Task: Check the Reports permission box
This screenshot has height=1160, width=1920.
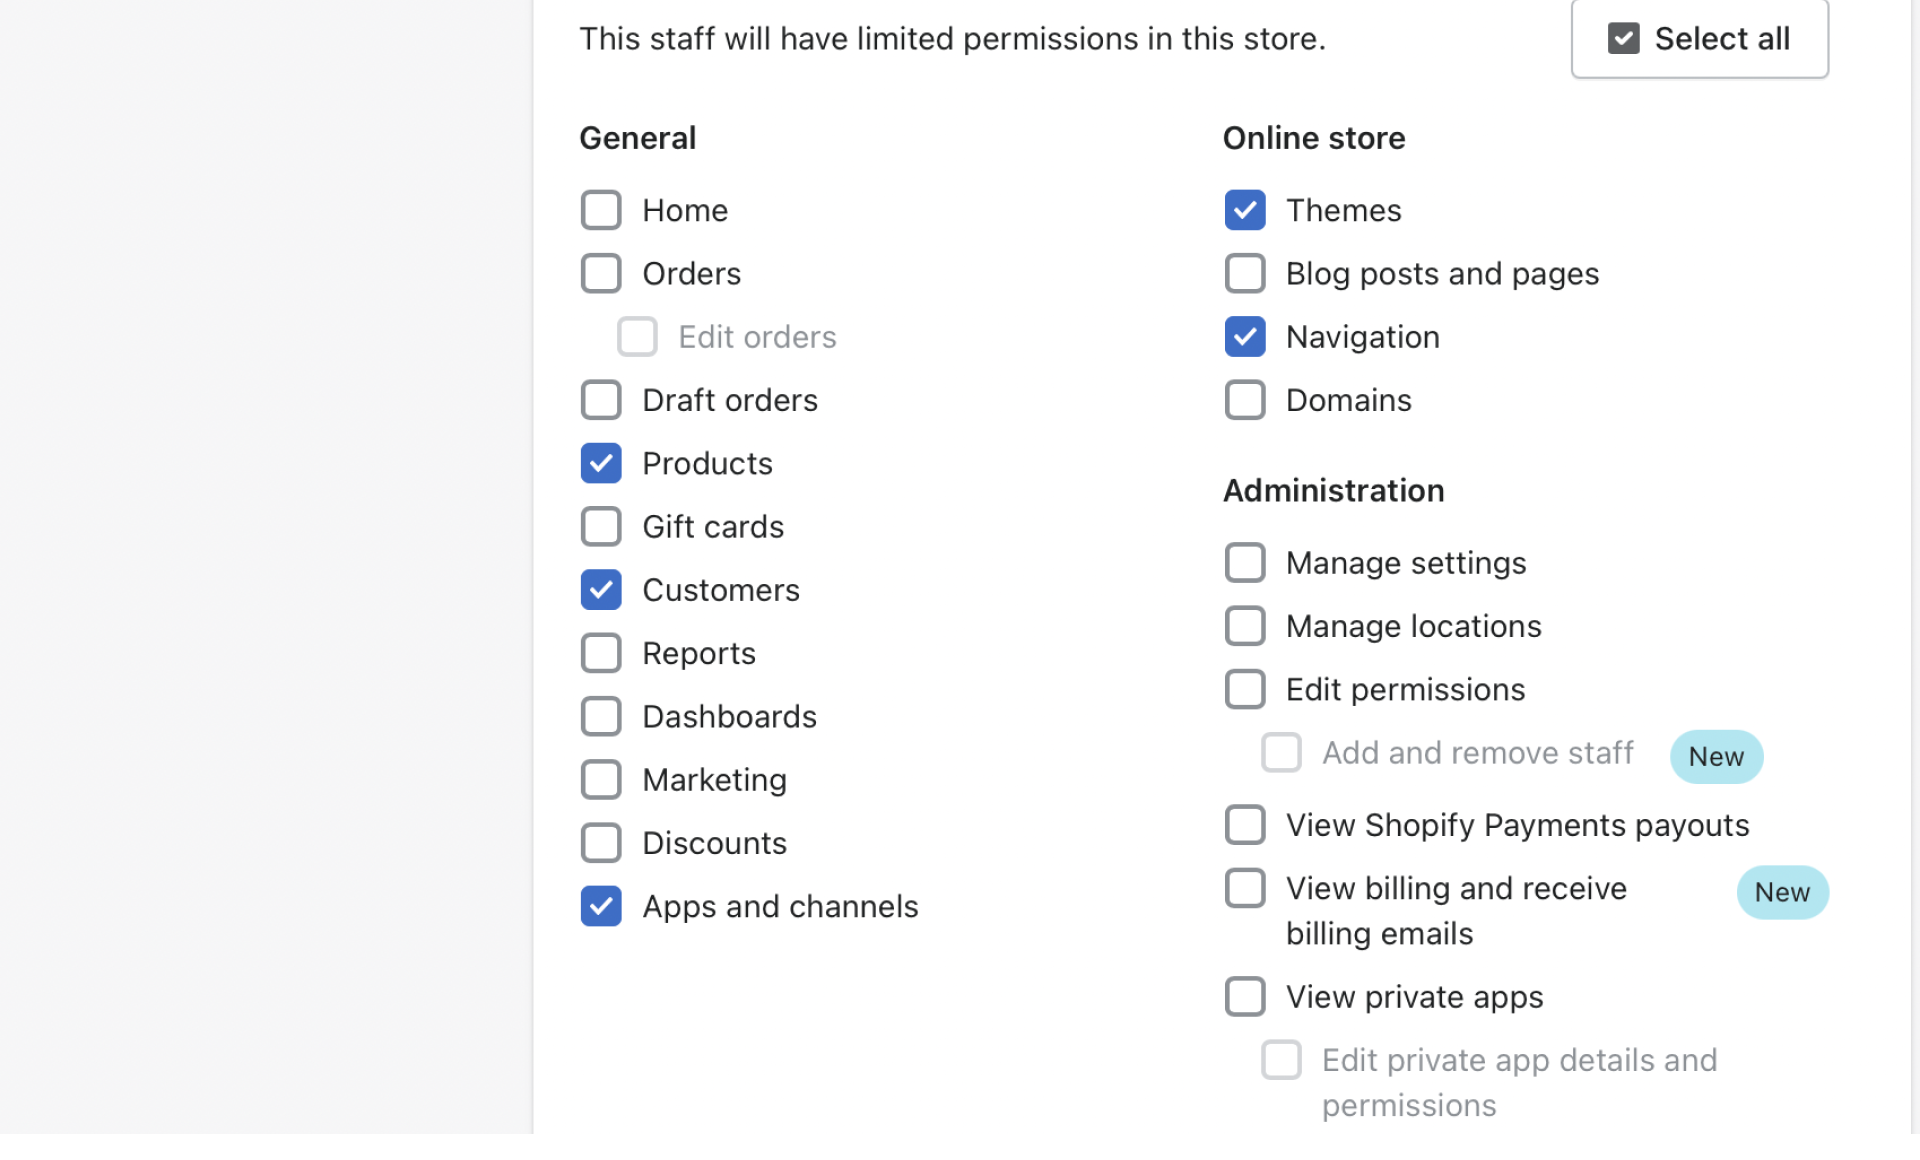Action: click(x=601, y=654)
